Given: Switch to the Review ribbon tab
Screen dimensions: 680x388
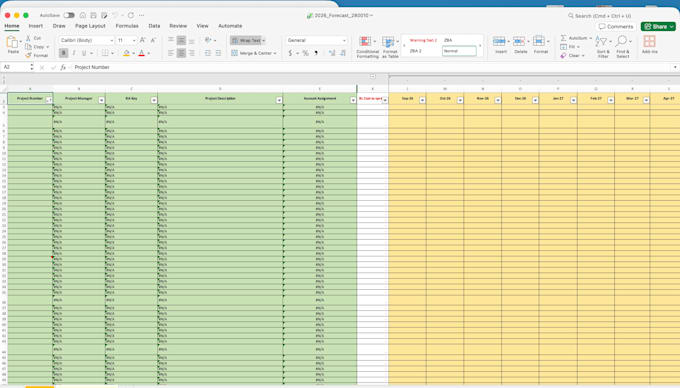Looking at the screenshot, I should pyautogui.click(x=178, y=26).
